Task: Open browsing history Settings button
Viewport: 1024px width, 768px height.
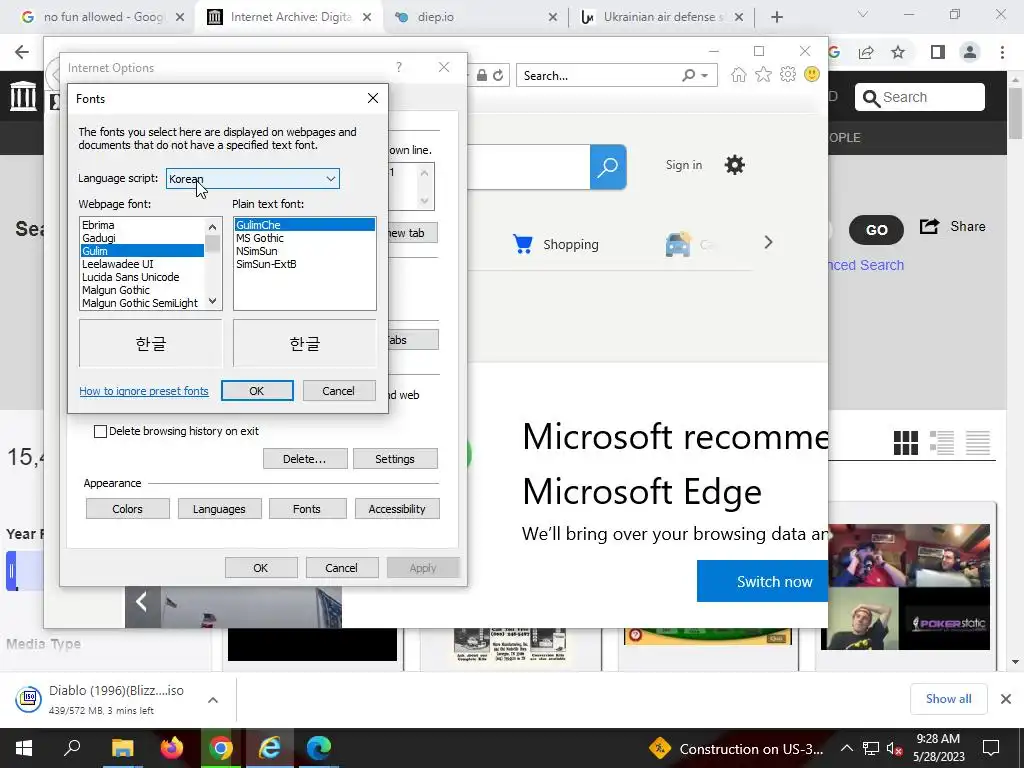Action: 394,458
